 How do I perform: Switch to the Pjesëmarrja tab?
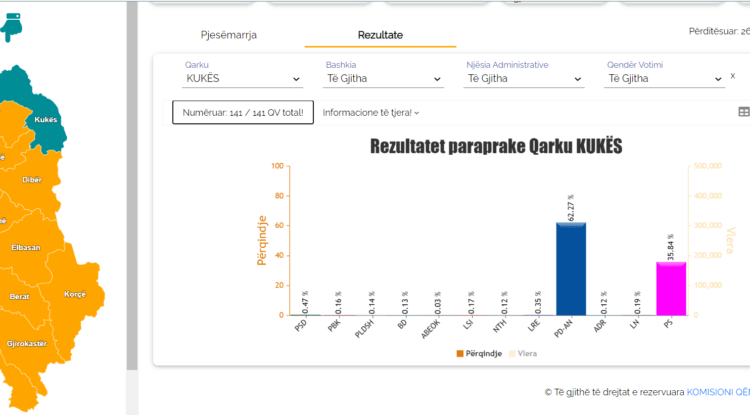[229, 35]
